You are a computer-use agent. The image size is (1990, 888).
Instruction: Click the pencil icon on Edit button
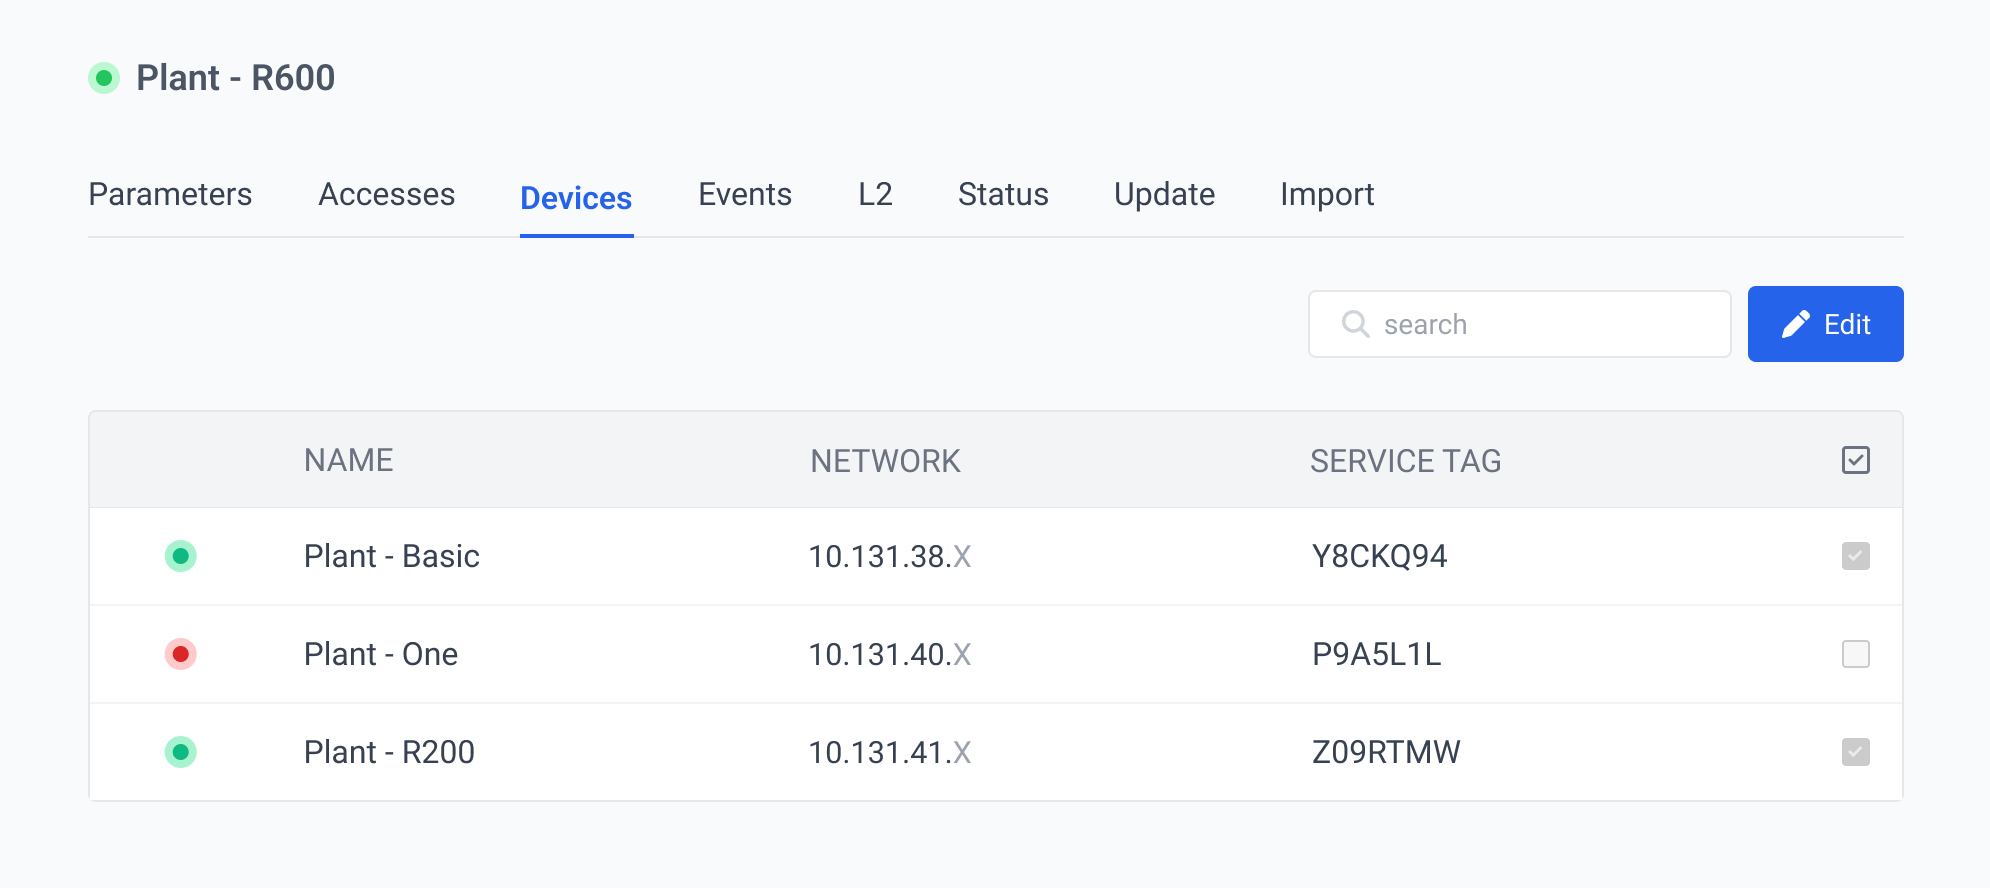pos(1795,324)
